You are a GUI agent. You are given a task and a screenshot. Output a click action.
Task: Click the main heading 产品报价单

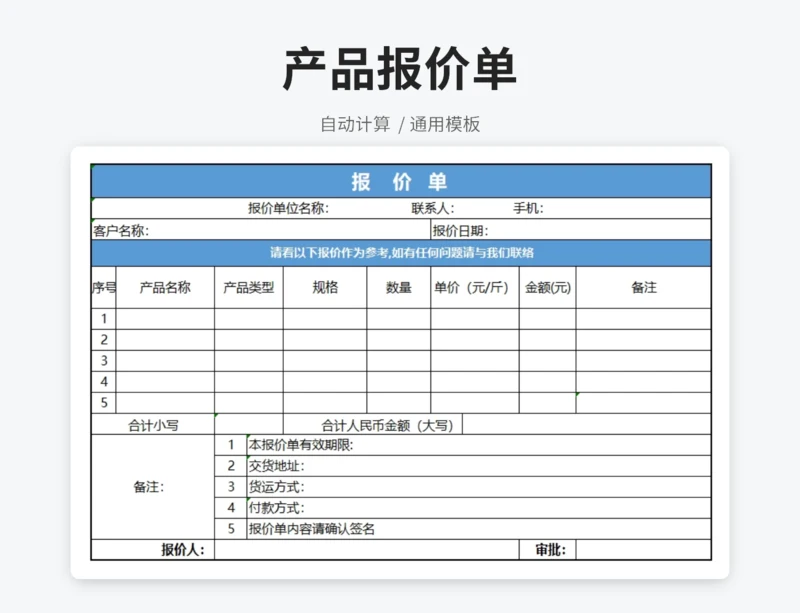(x=399, y=69)
